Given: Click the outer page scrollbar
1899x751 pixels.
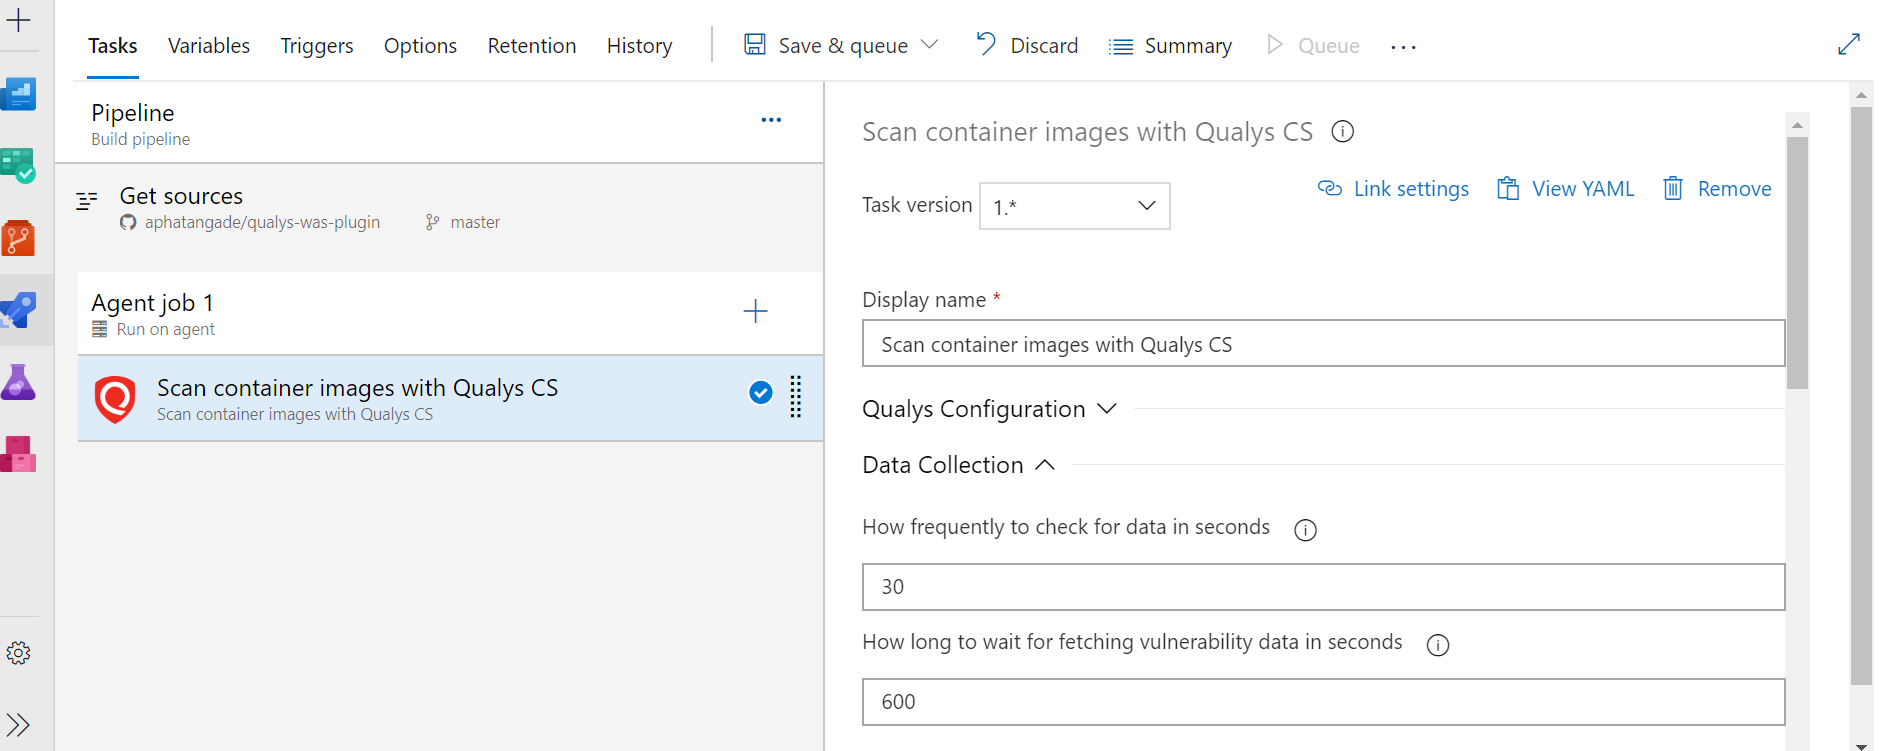Looking at the screenshot, I should click(1861, 396).
